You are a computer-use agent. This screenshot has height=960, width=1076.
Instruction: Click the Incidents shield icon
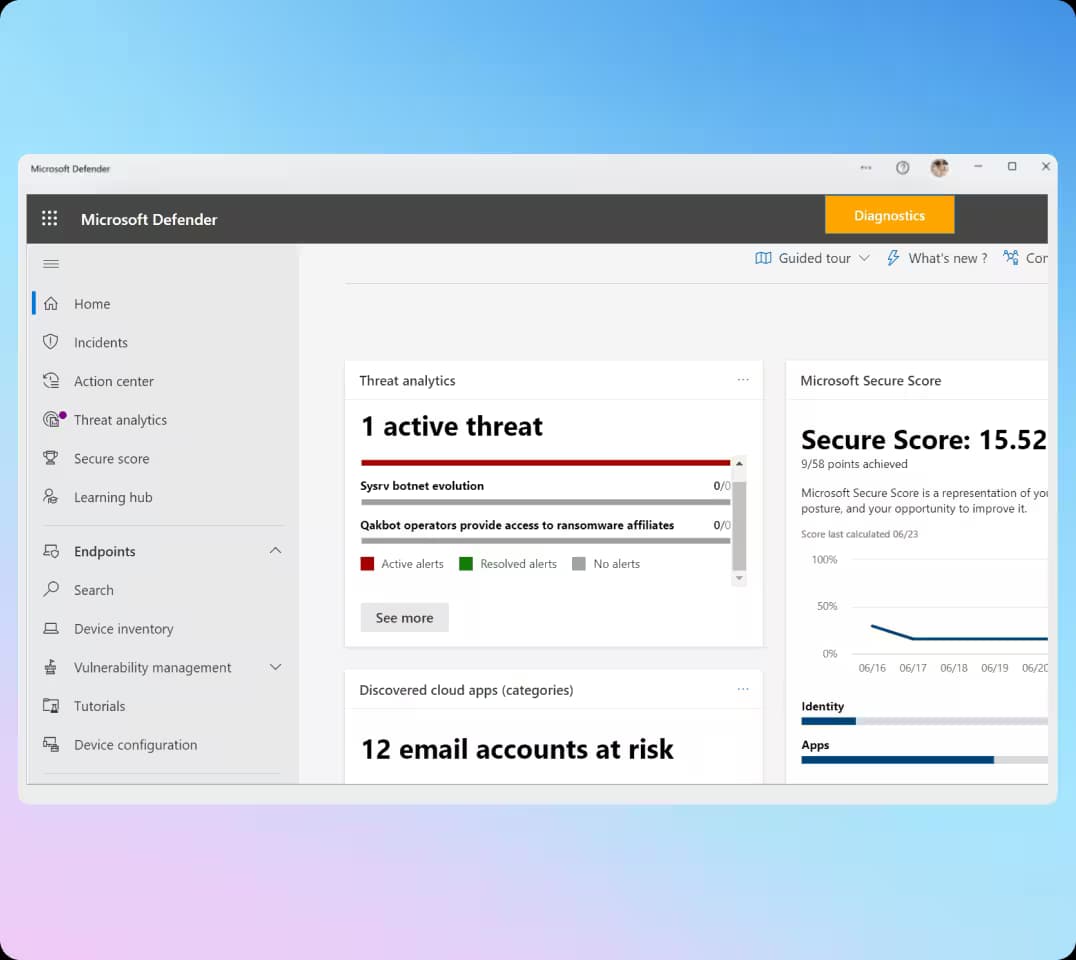51,342
